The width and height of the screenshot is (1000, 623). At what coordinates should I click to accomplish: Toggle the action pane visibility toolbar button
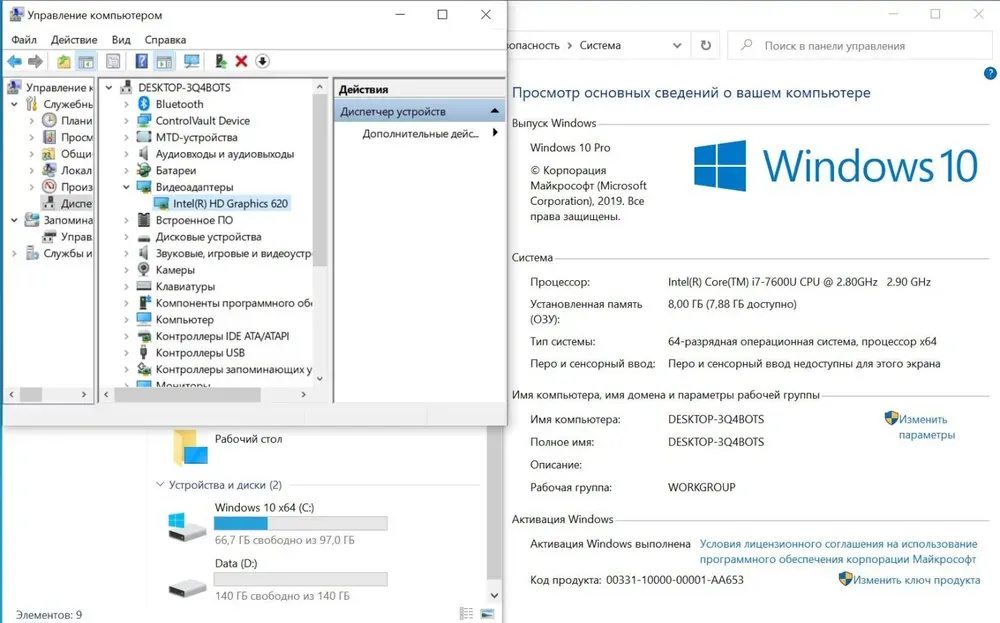pos(164,62)
